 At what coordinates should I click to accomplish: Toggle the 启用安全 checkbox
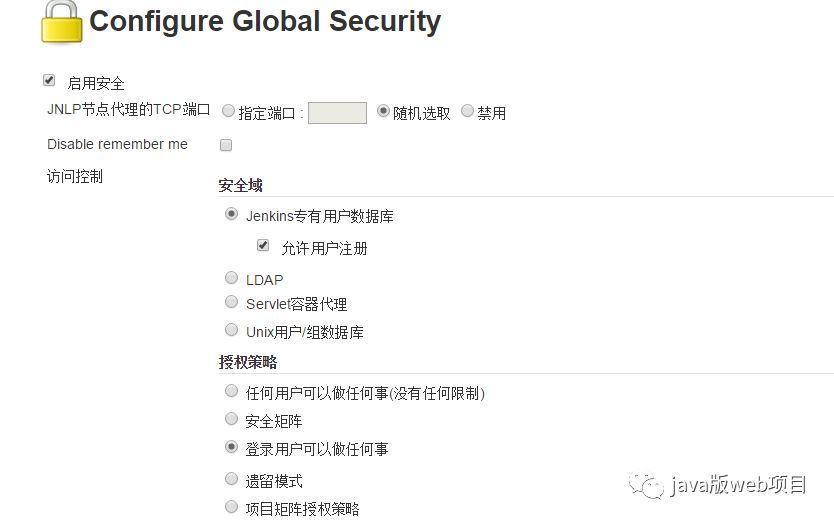[49, 81]
